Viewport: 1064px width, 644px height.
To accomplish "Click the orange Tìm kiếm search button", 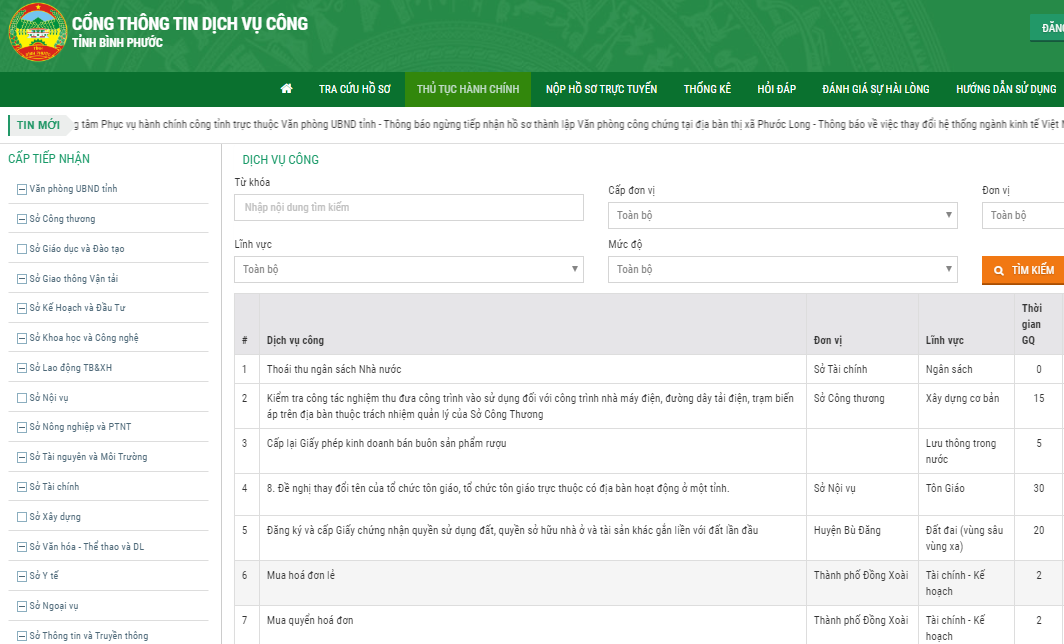I will click(1023, 270).
